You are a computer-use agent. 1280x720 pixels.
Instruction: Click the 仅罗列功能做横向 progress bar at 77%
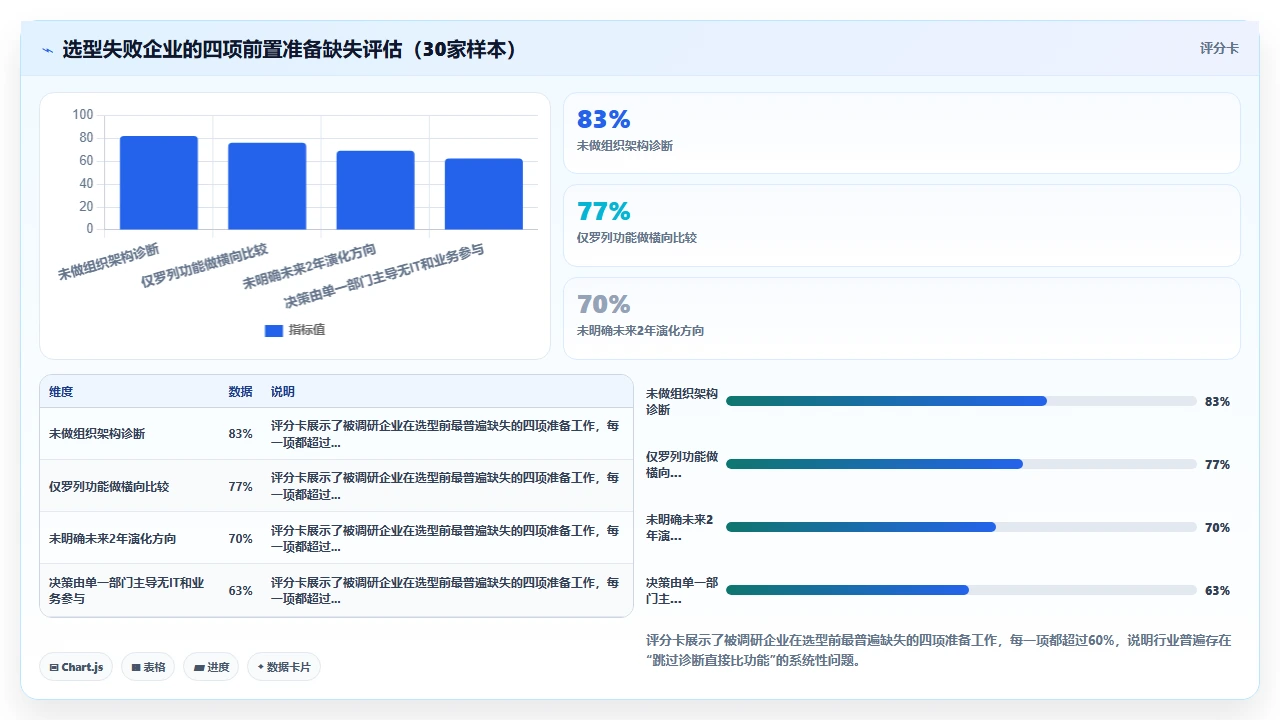coord(961,464)
